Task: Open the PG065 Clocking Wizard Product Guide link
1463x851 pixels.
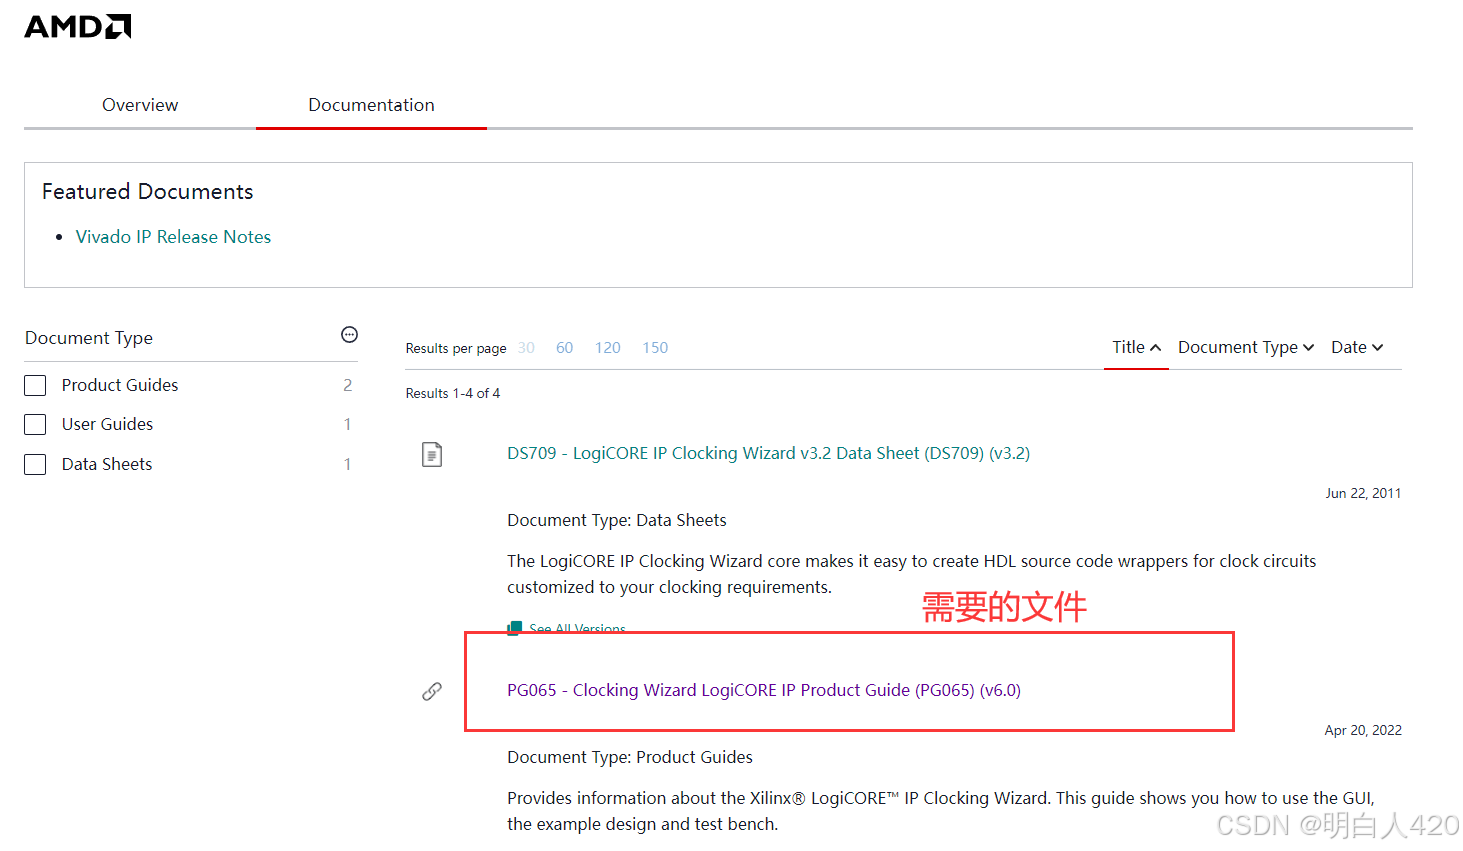Action: tap(764, 690)
